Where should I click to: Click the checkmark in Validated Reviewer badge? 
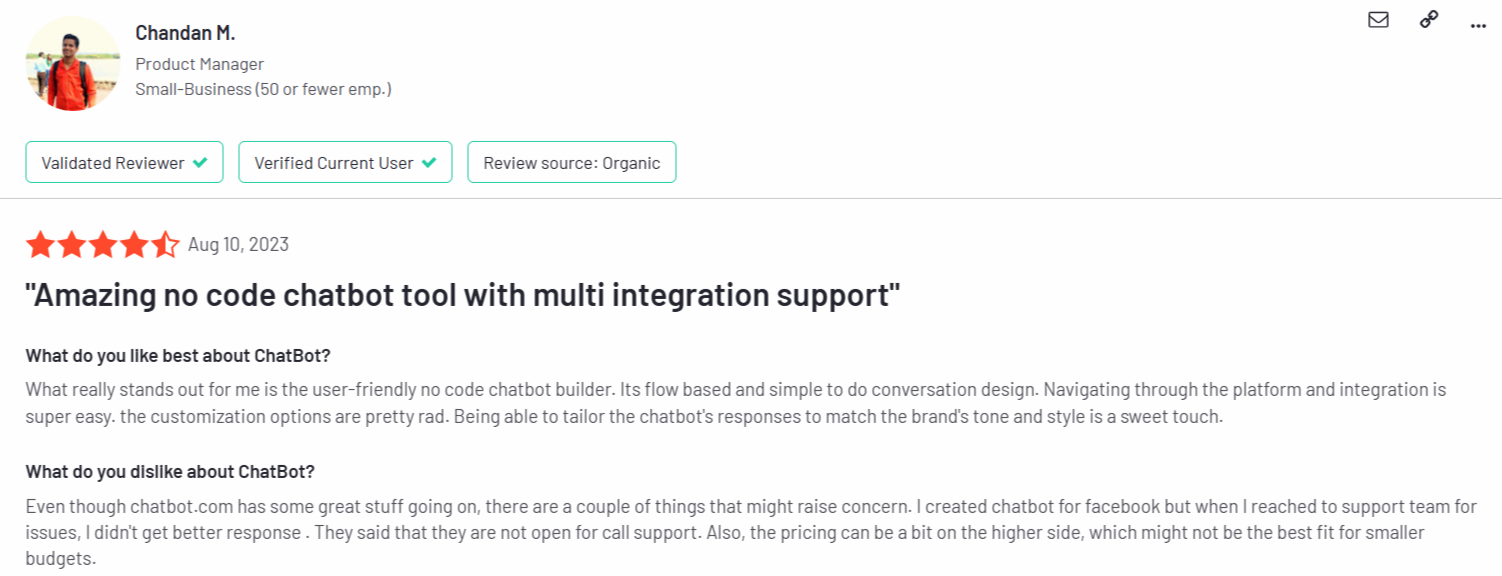[200, 162]
